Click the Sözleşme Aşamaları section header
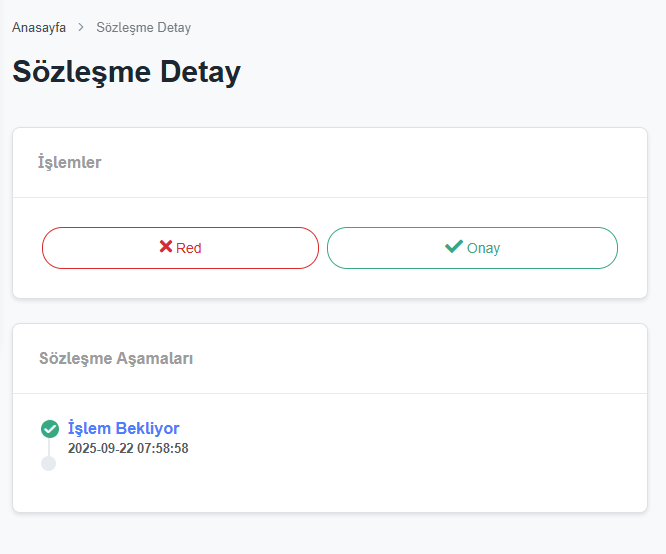This screenshot has width=666, height=554. (x=116, y=358)
